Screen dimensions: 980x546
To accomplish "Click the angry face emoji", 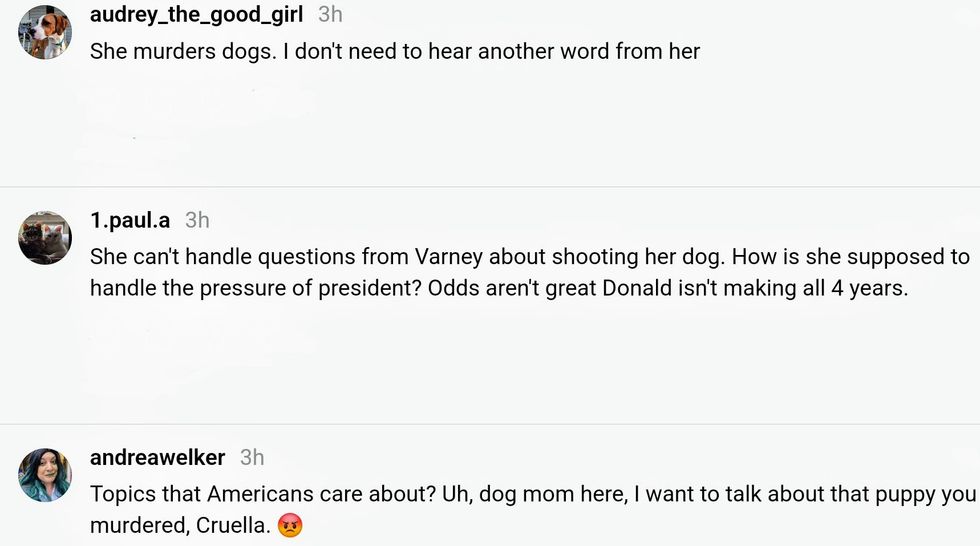I will click(290, 525).
